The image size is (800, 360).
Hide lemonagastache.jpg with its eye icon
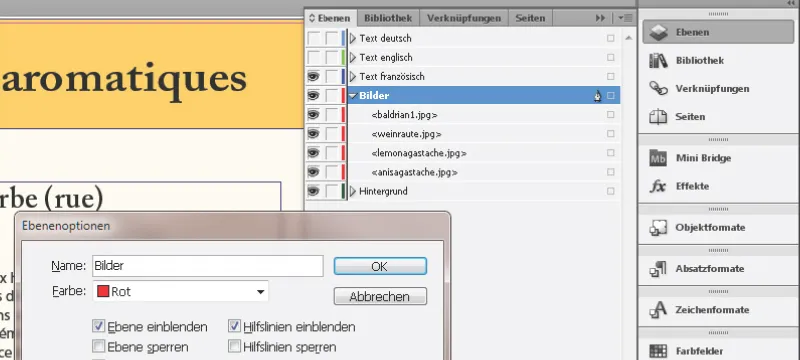pos(313,153)
